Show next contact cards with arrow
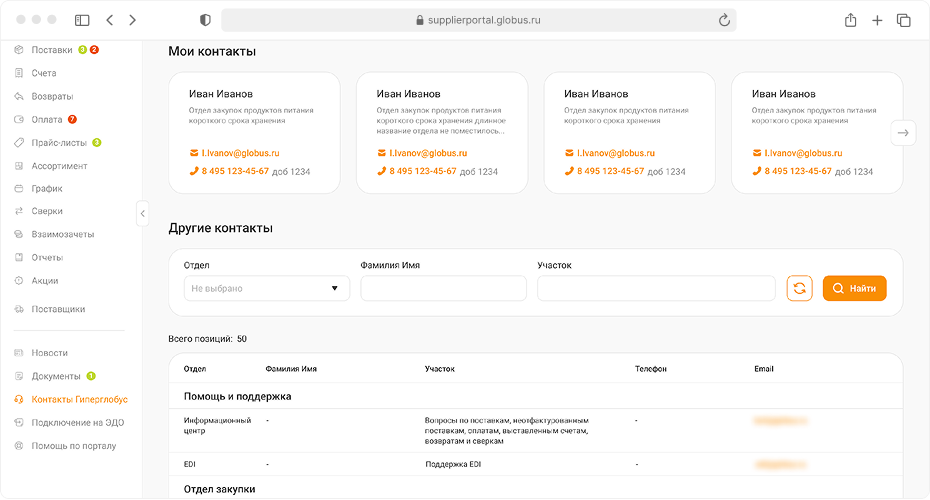The image size is (930, 500). point(903,133)
